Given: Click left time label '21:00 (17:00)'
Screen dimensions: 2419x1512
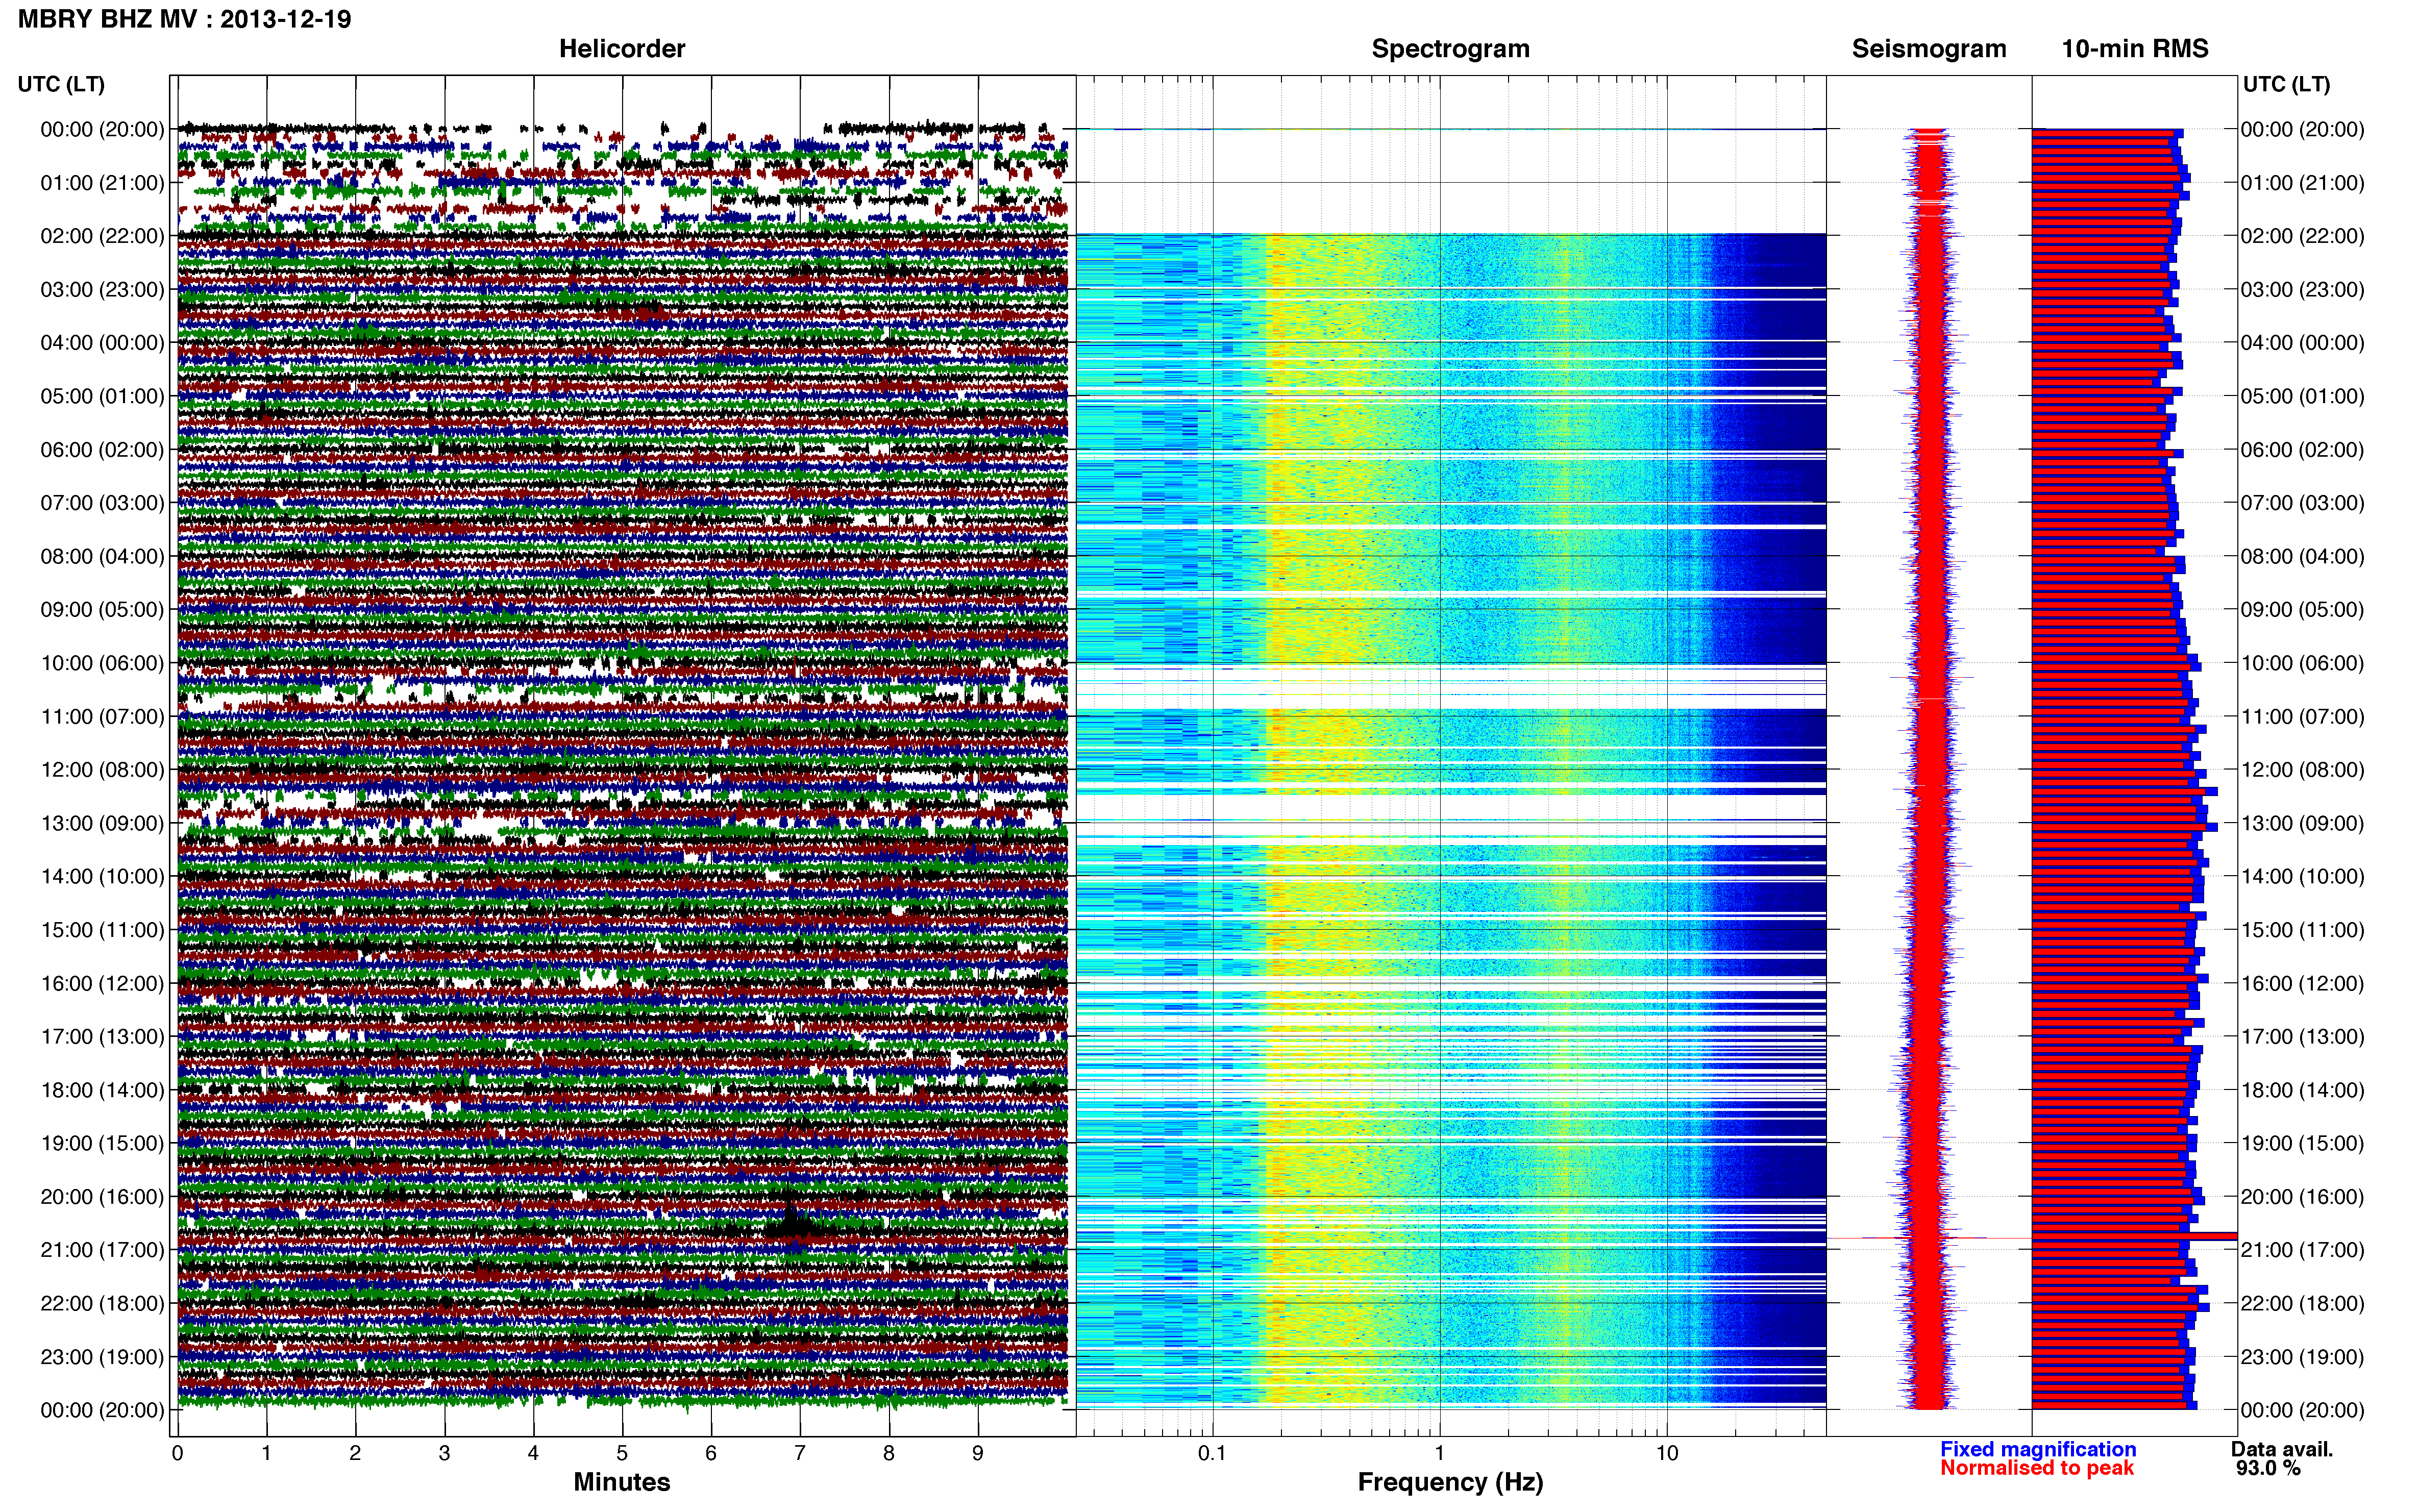Looking at the screenshot, I should click(x=102, y=1250).
